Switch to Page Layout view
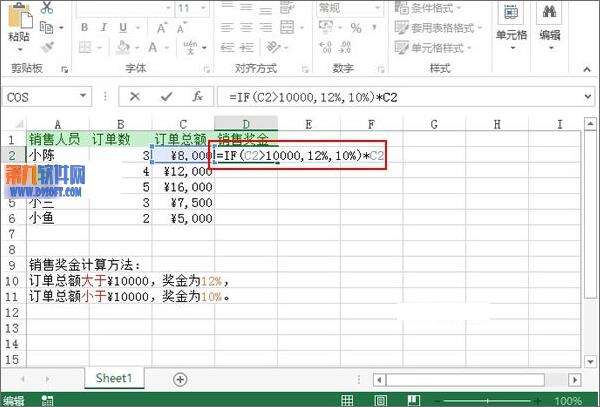 [380, 400]
